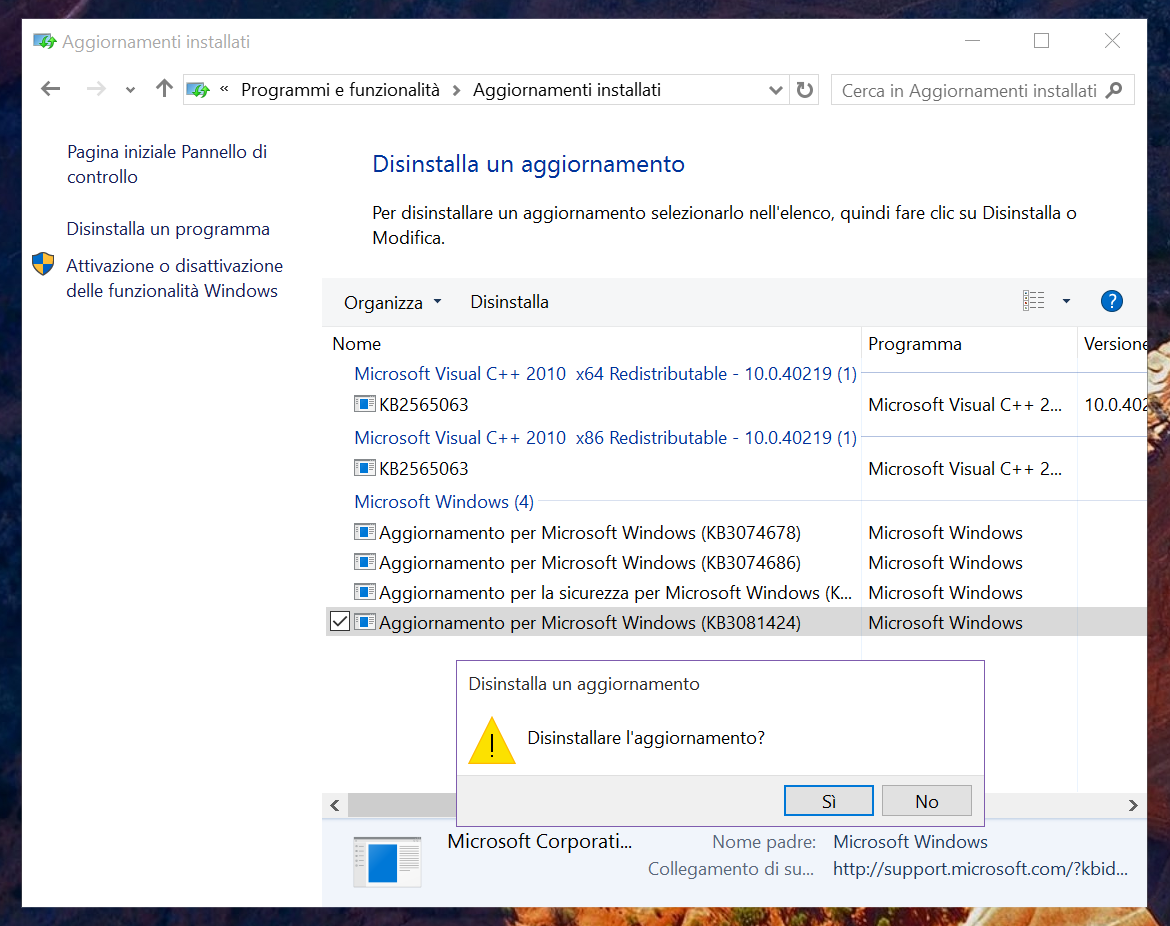The width and height of the screenshot is (1170, 926).
Task: Click the Back navigation arrow
Action: coord(51,90)
